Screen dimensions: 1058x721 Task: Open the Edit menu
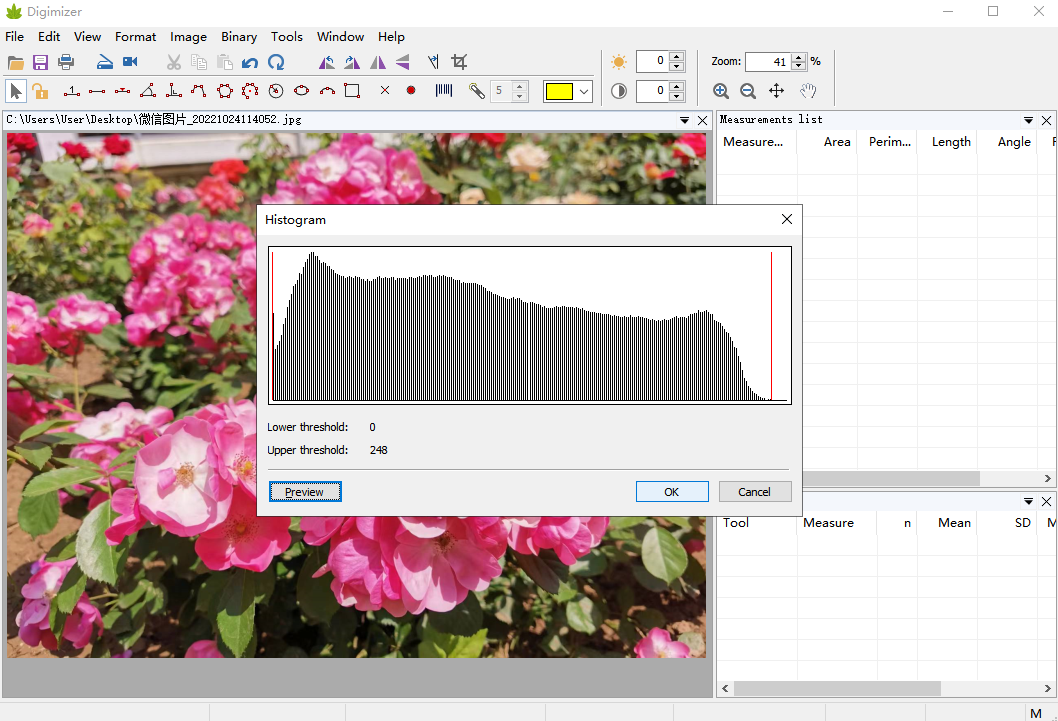click(x=49, y=36)
